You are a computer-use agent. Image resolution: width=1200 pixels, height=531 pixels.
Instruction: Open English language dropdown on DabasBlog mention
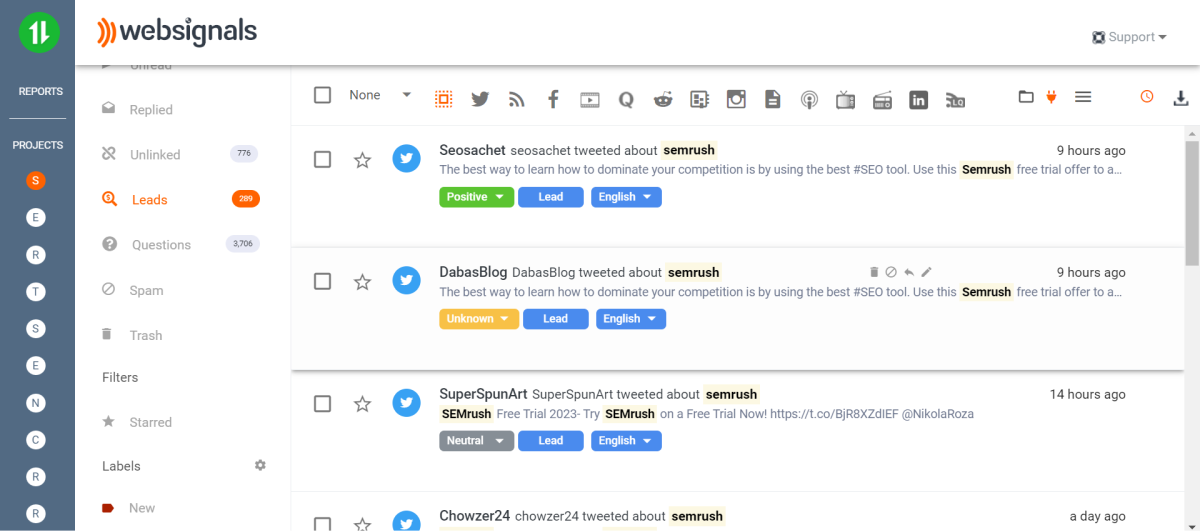630,319
